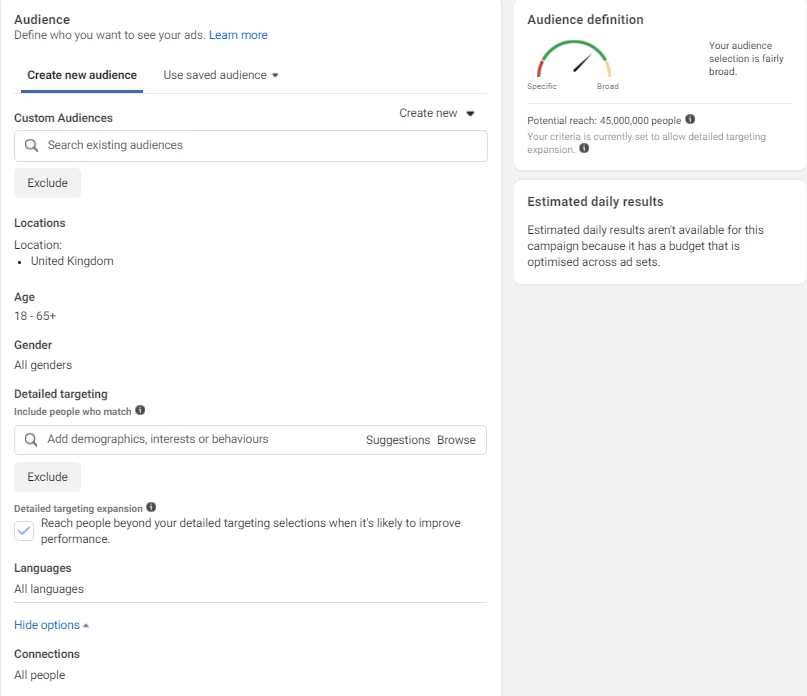Click the audience size gauge meter
807x696 pixels.
pyautogui.click(x=573, y=60)
